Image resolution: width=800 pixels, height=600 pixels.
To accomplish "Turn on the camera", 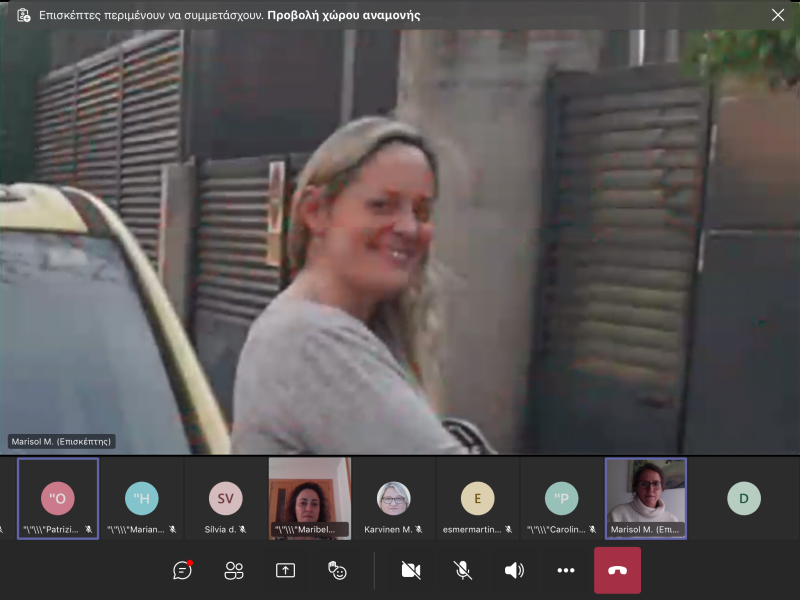I will coord(410,570).
